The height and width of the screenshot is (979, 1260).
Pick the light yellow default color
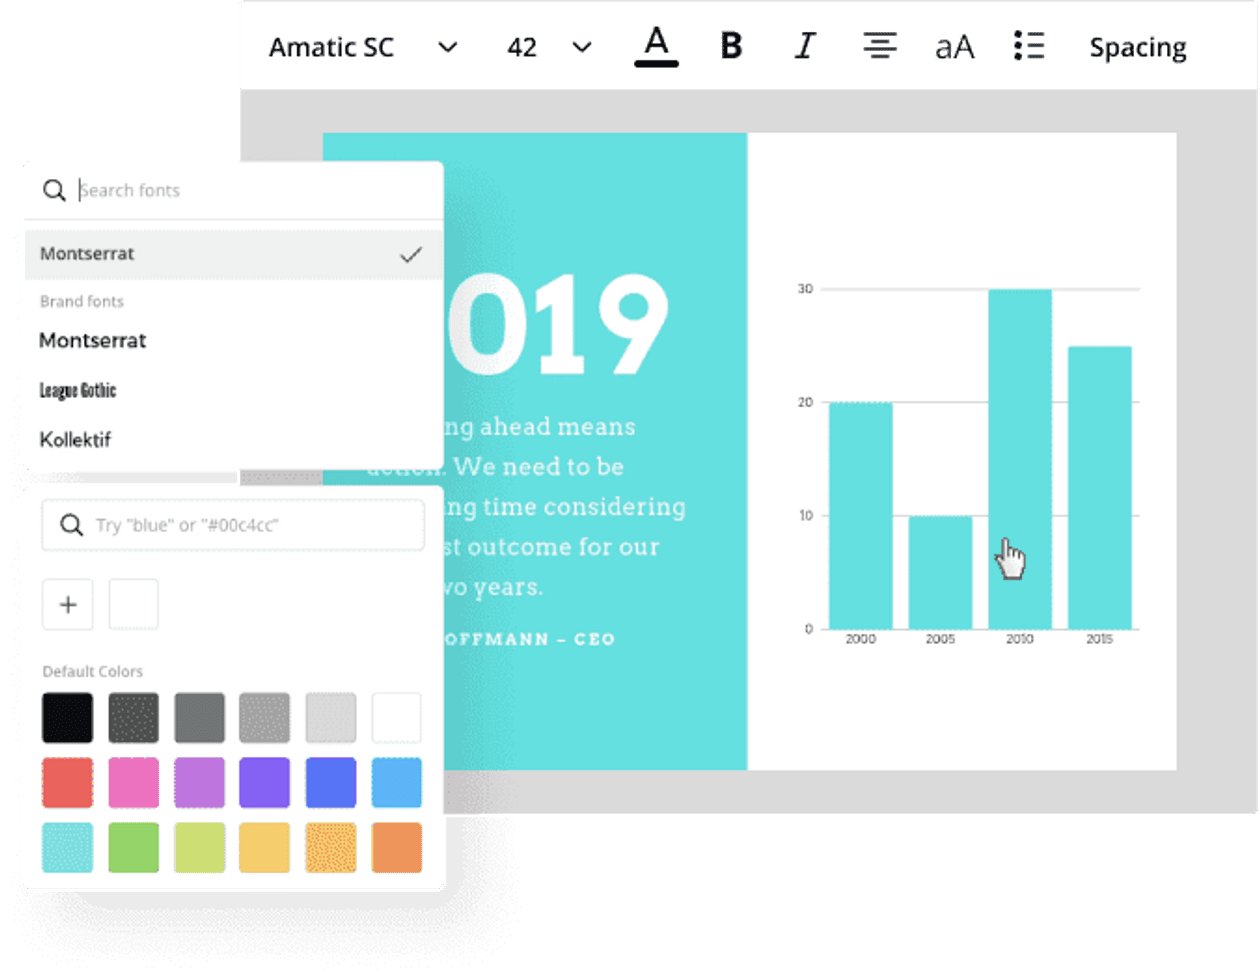(265, 847)
